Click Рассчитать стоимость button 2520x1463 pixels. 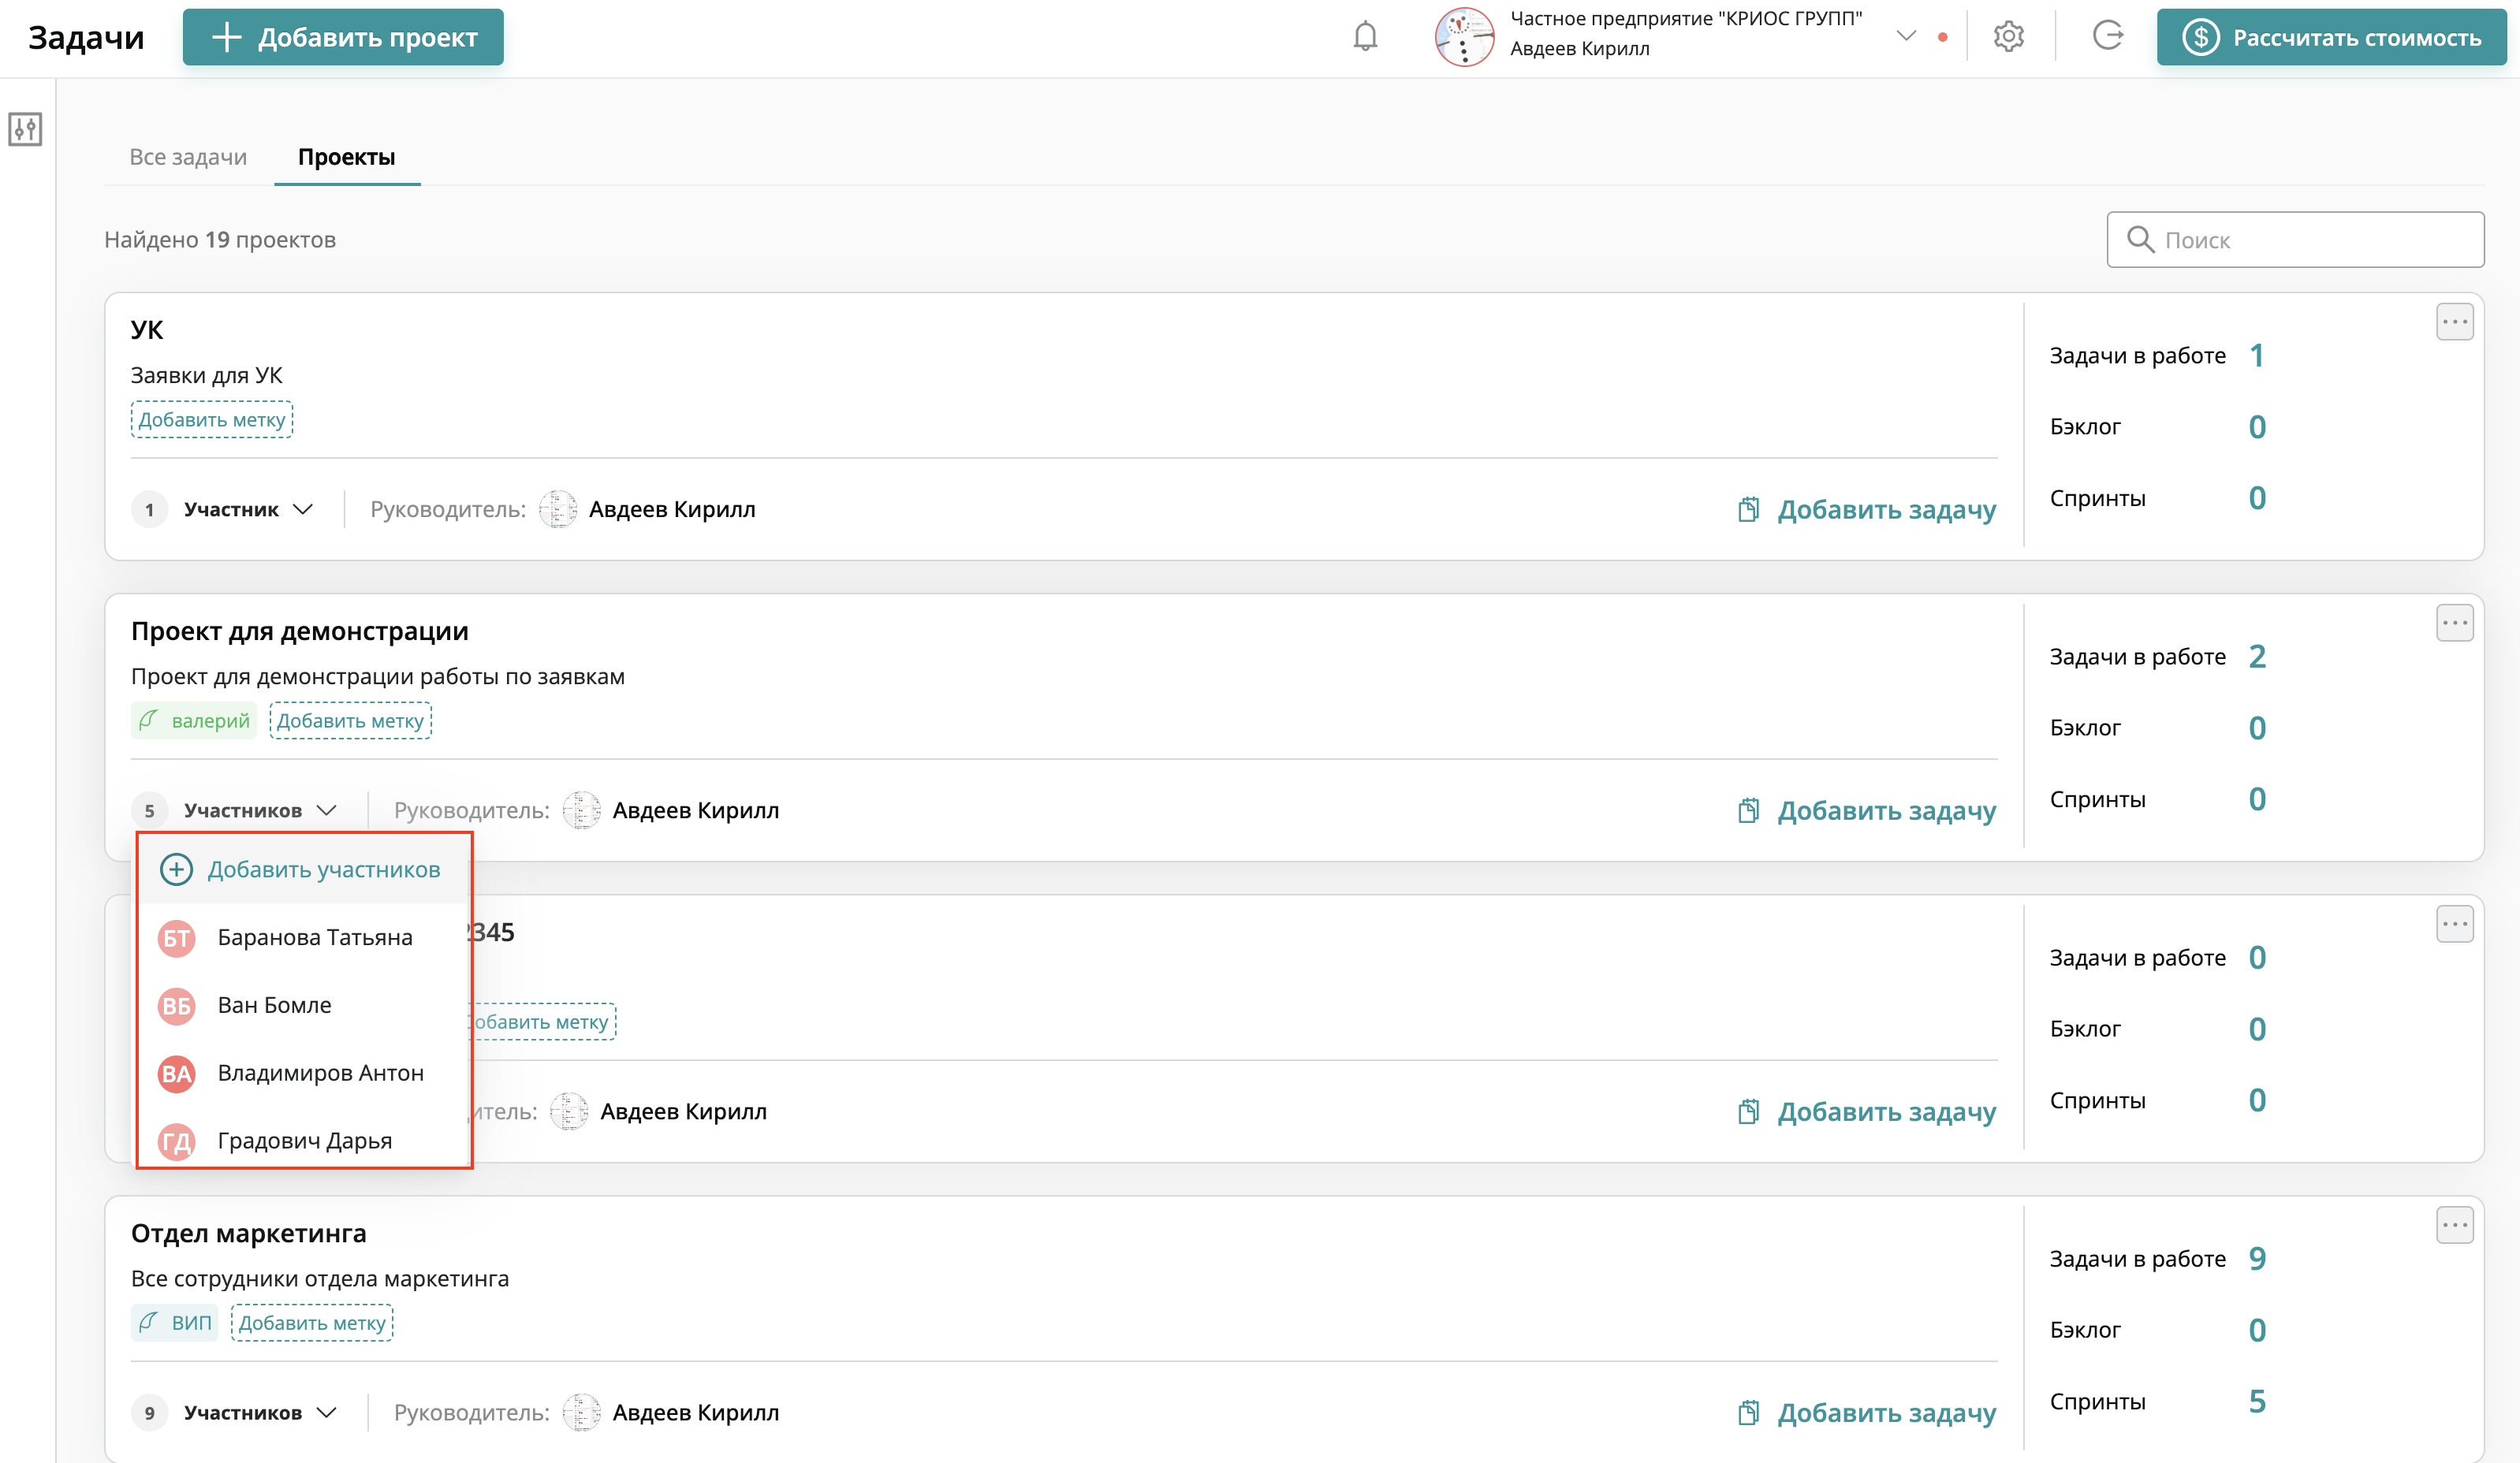coord(2331,37)
